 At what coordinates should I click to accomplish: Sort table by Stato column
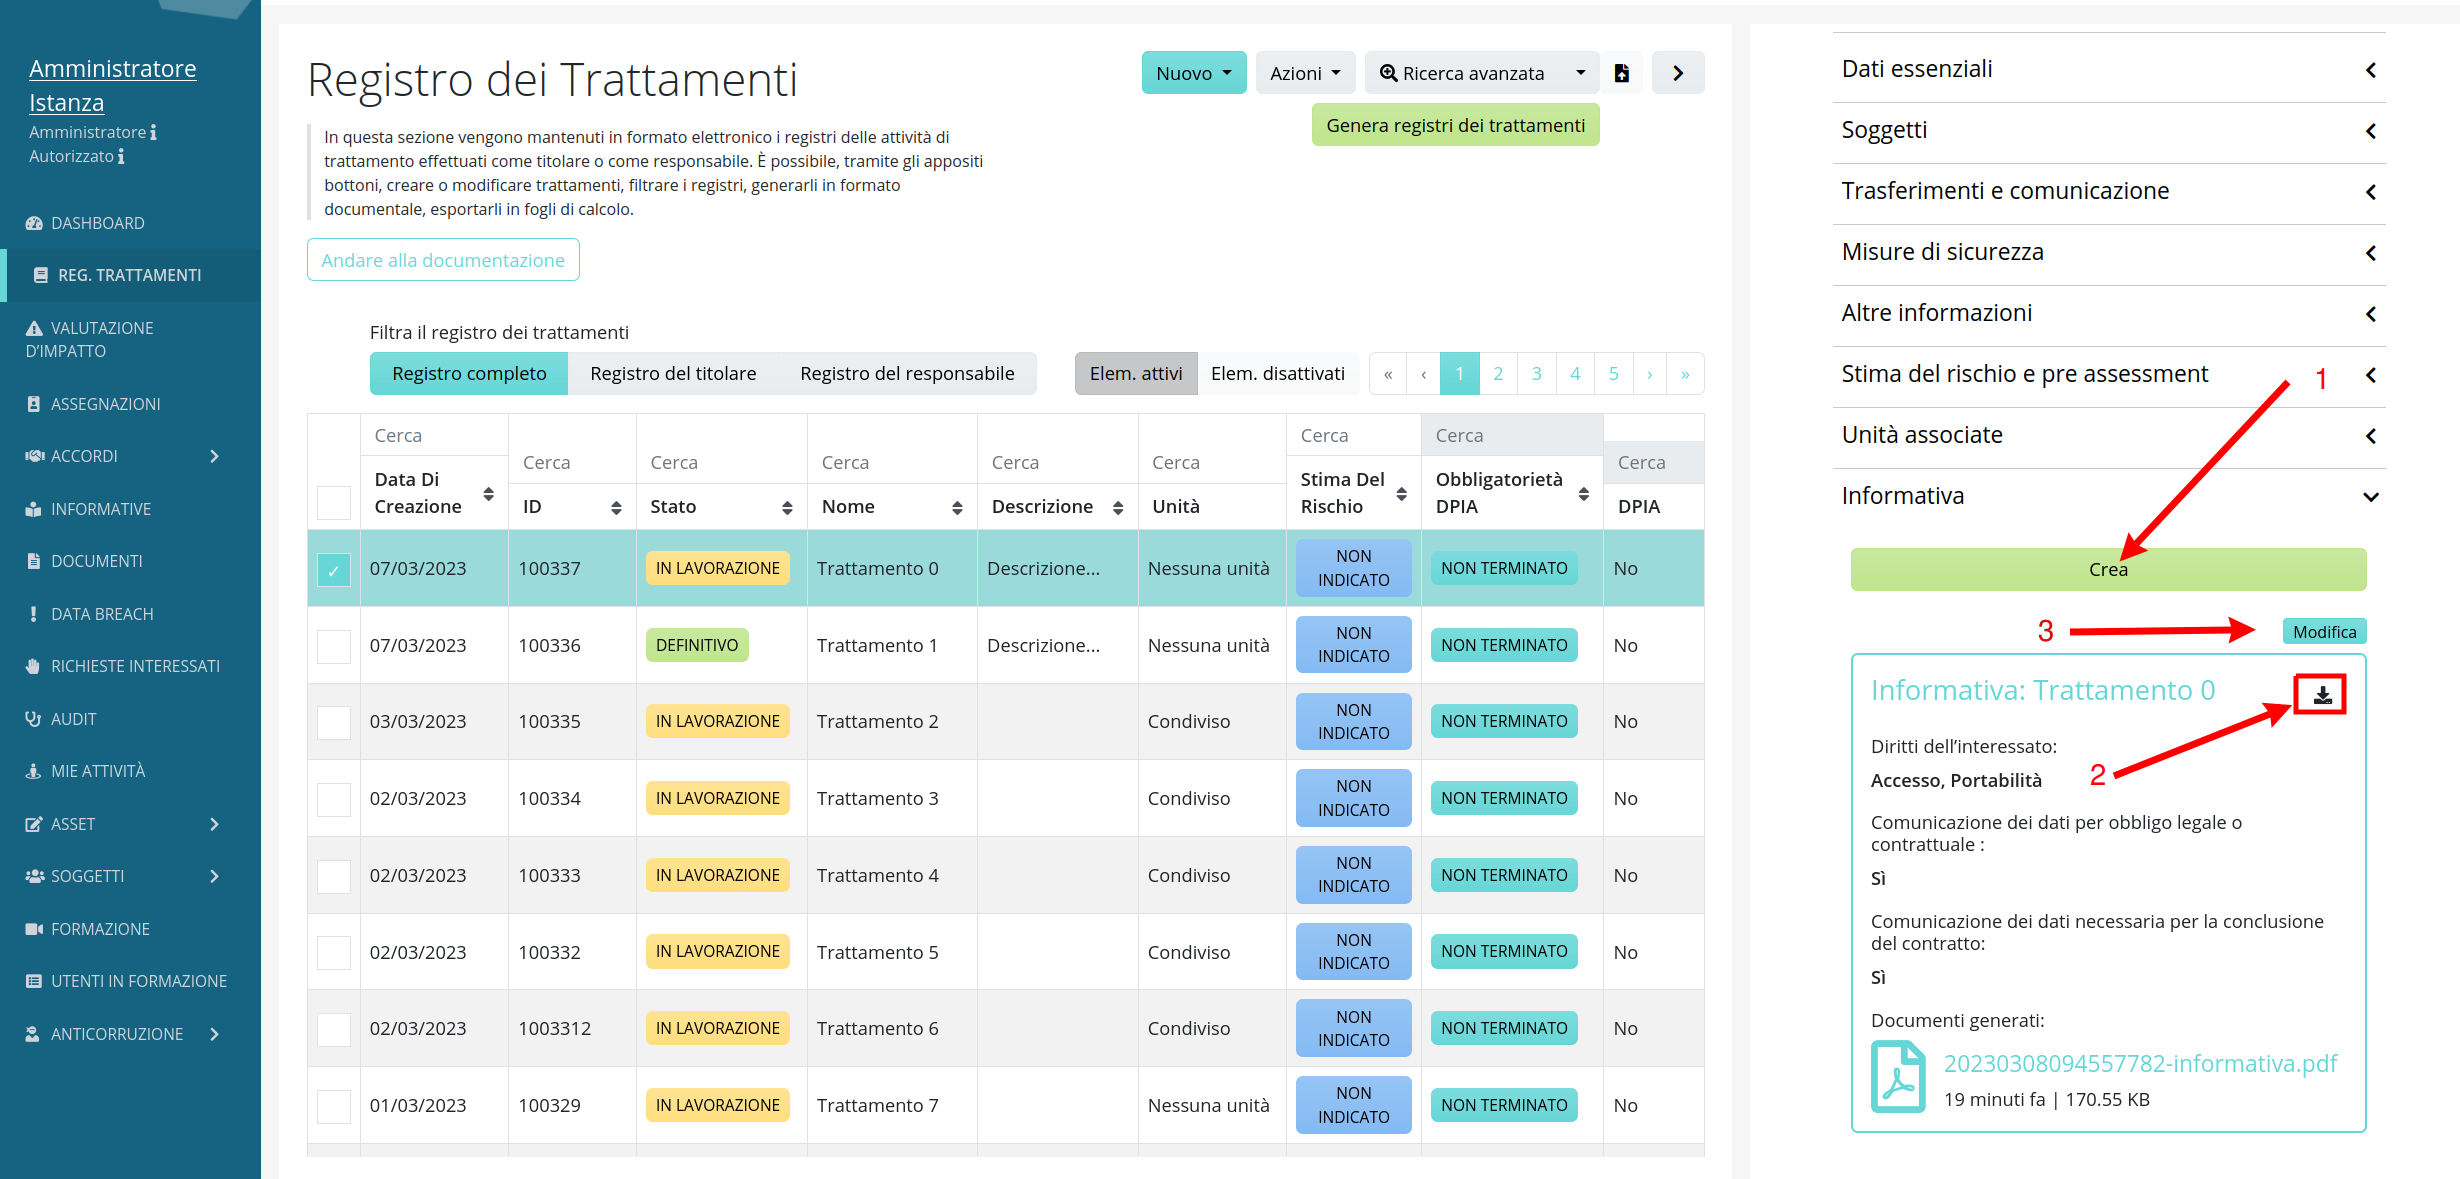787,508
